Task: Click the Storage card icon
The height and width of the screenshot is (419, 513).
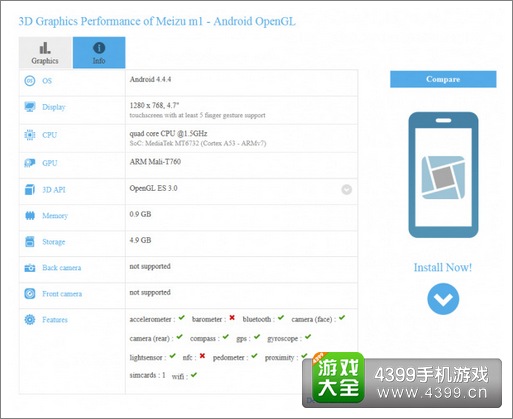Action: (x=30, y=242)
